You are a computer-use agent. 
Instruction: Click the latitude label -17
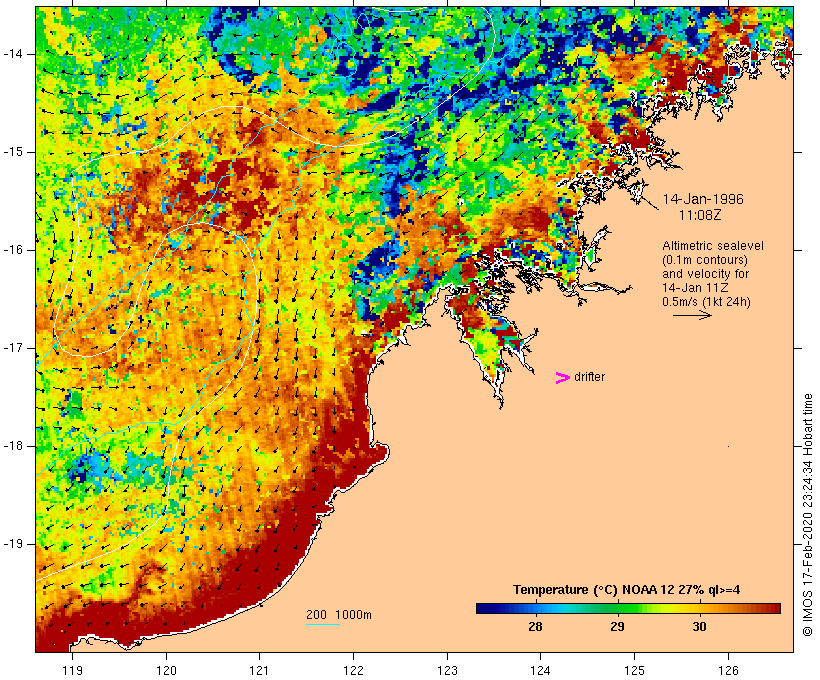point(12,348)
